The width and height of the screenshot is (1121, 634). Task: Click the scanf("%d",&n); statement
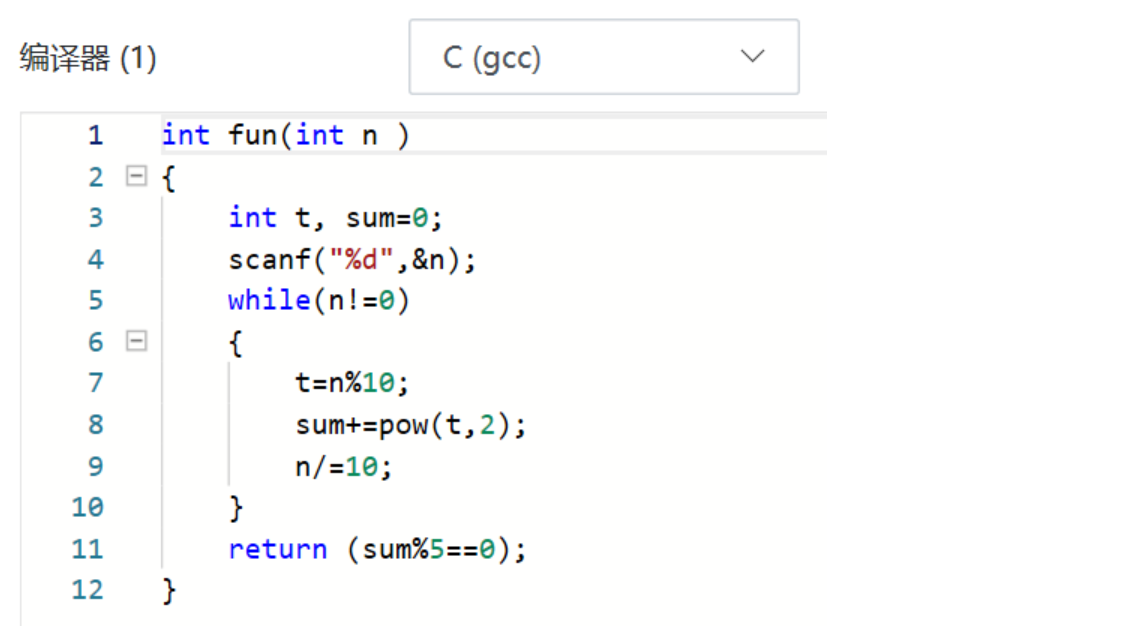tap(352, 259)
